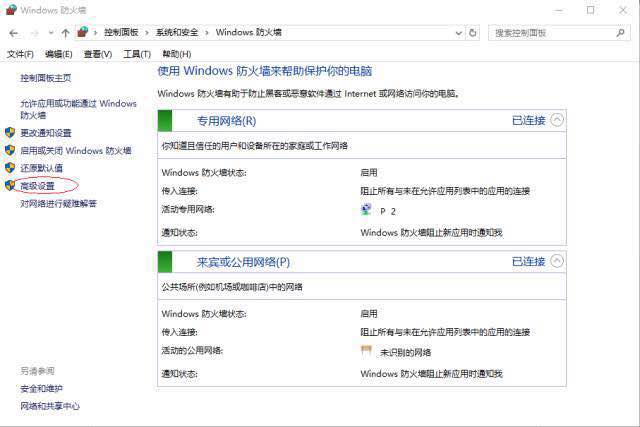
Task: Click the Back navigation arrow
Action: point(13,33)
